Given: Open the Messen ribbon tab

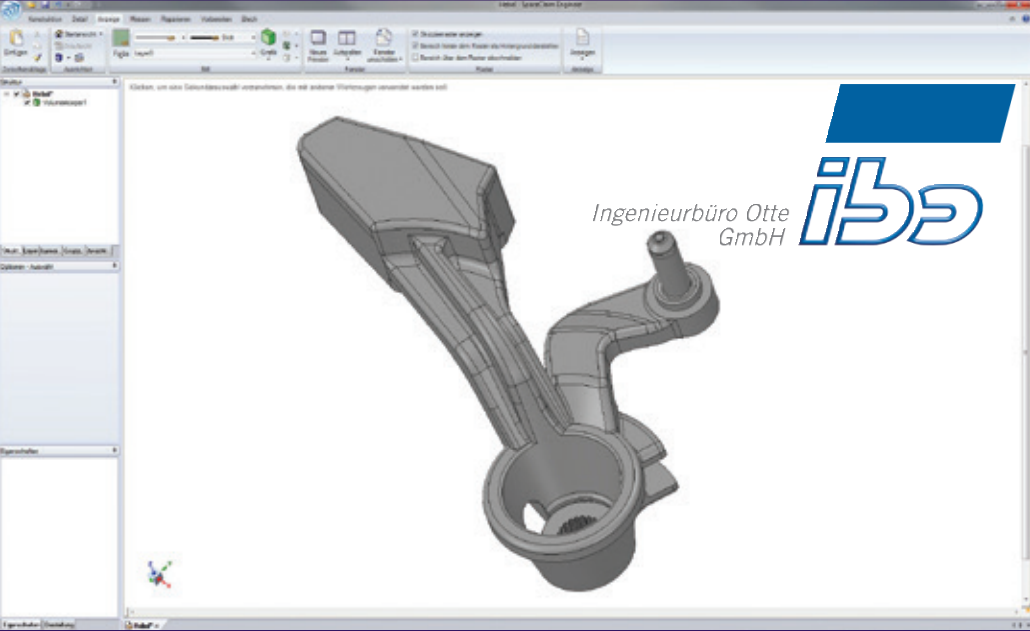Looking at the screenshot, I should [x=141, y=19].
